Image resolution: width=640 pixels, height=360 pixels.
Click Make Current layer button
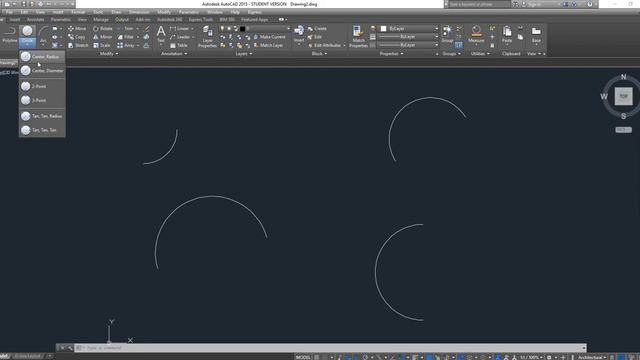269,37
